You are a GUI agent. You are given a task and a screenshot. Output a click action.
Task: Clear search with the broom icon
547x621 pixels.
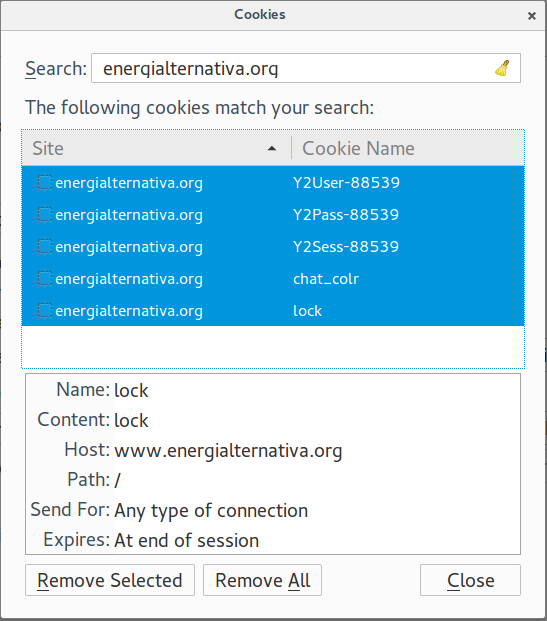(x=502, y=68)
